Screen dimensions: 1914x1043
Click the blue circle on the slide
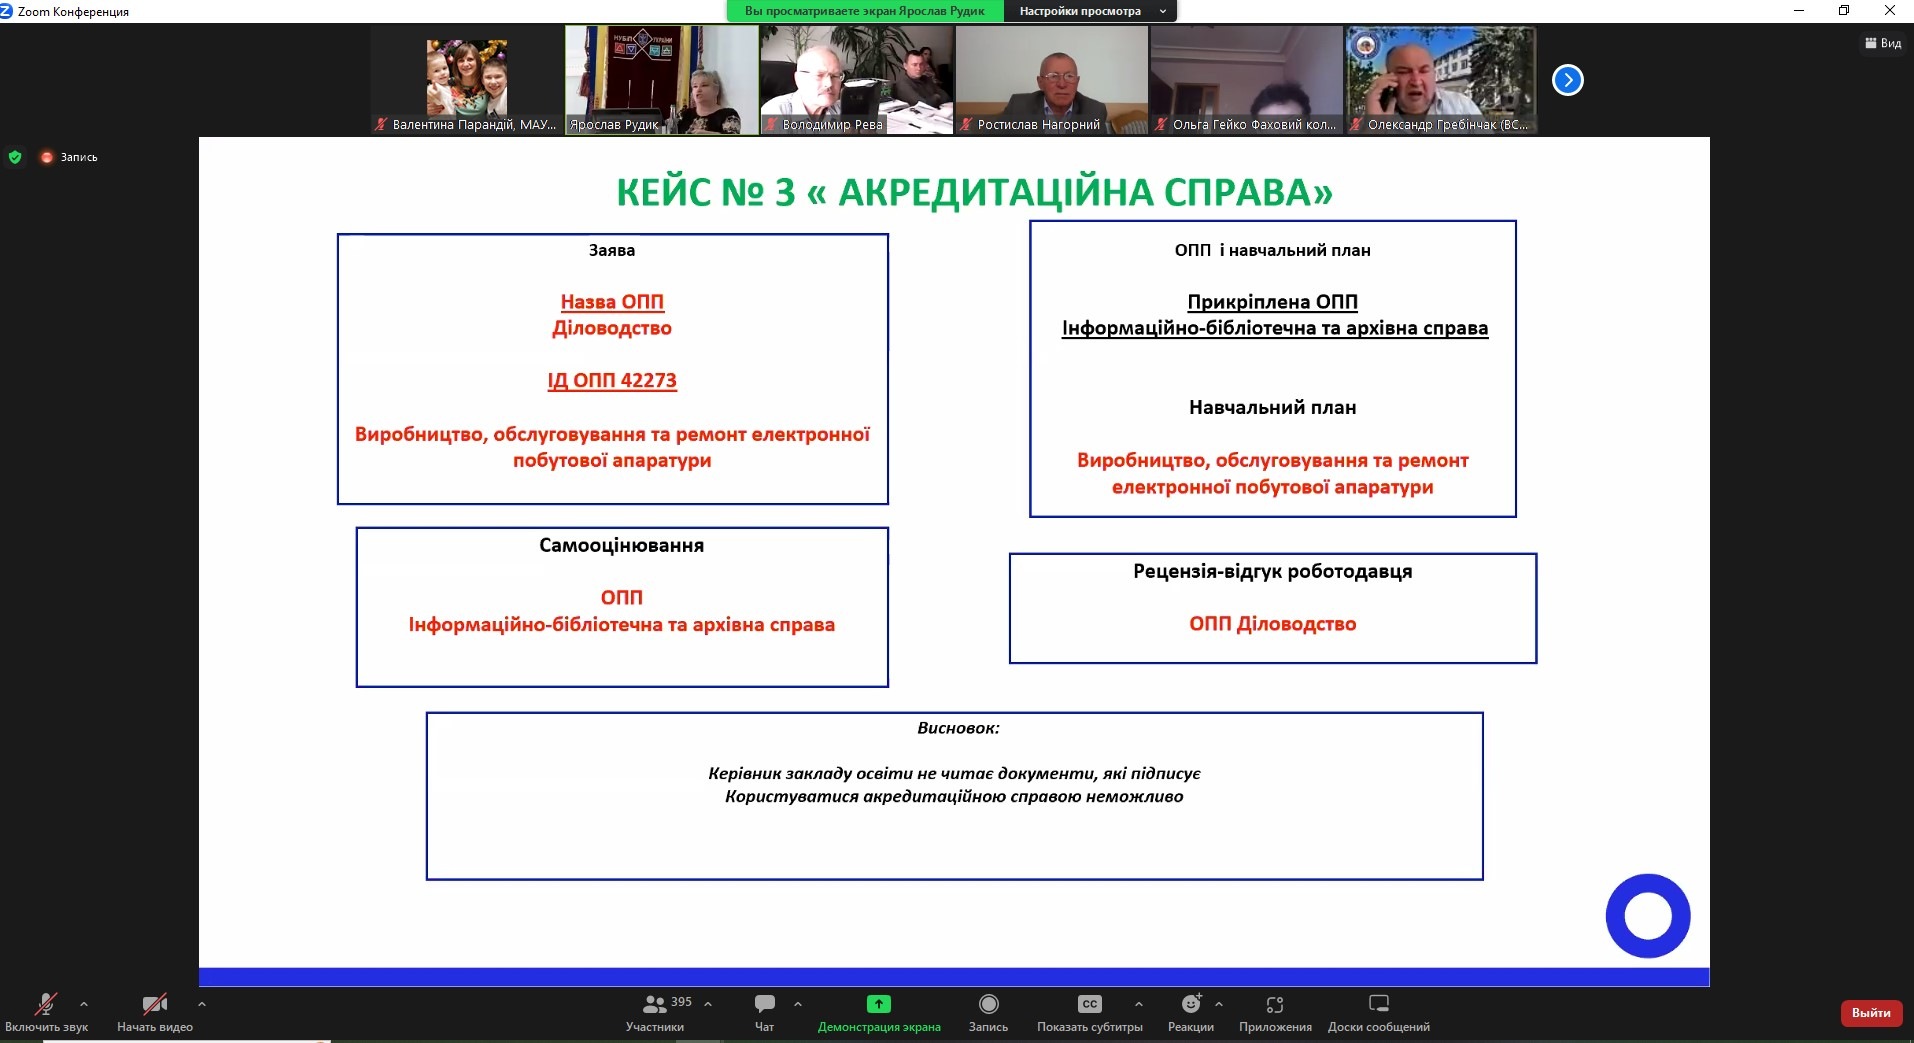click(1647, 916)
